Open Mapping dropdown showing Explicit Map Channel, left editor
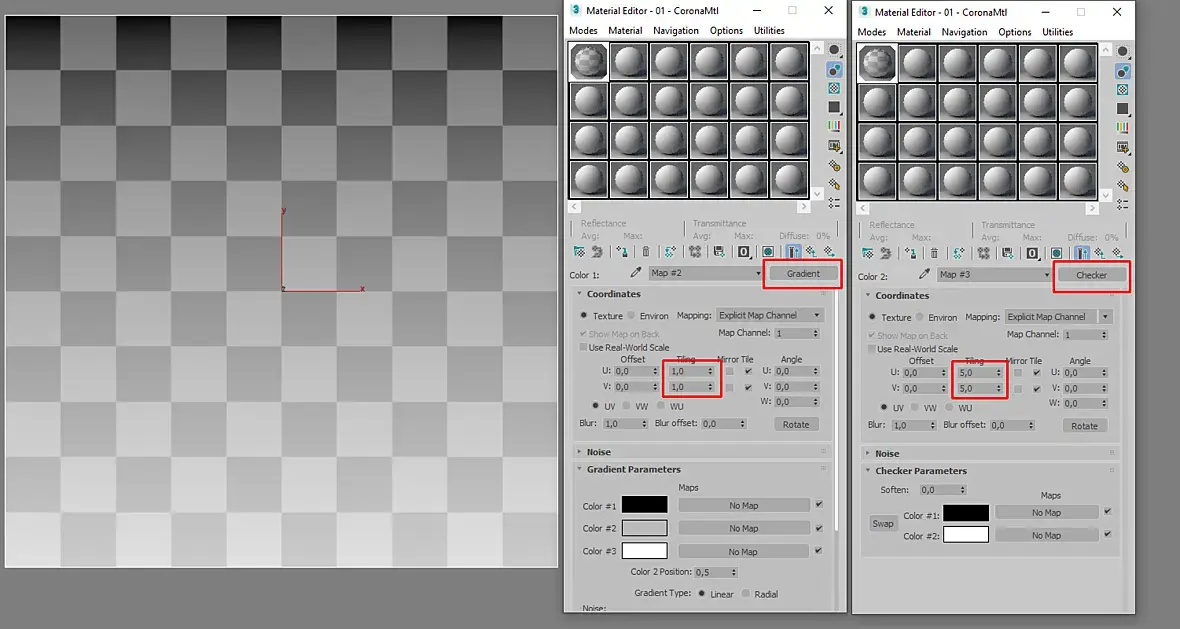The image size is (1180, 629). coord(769,315)
